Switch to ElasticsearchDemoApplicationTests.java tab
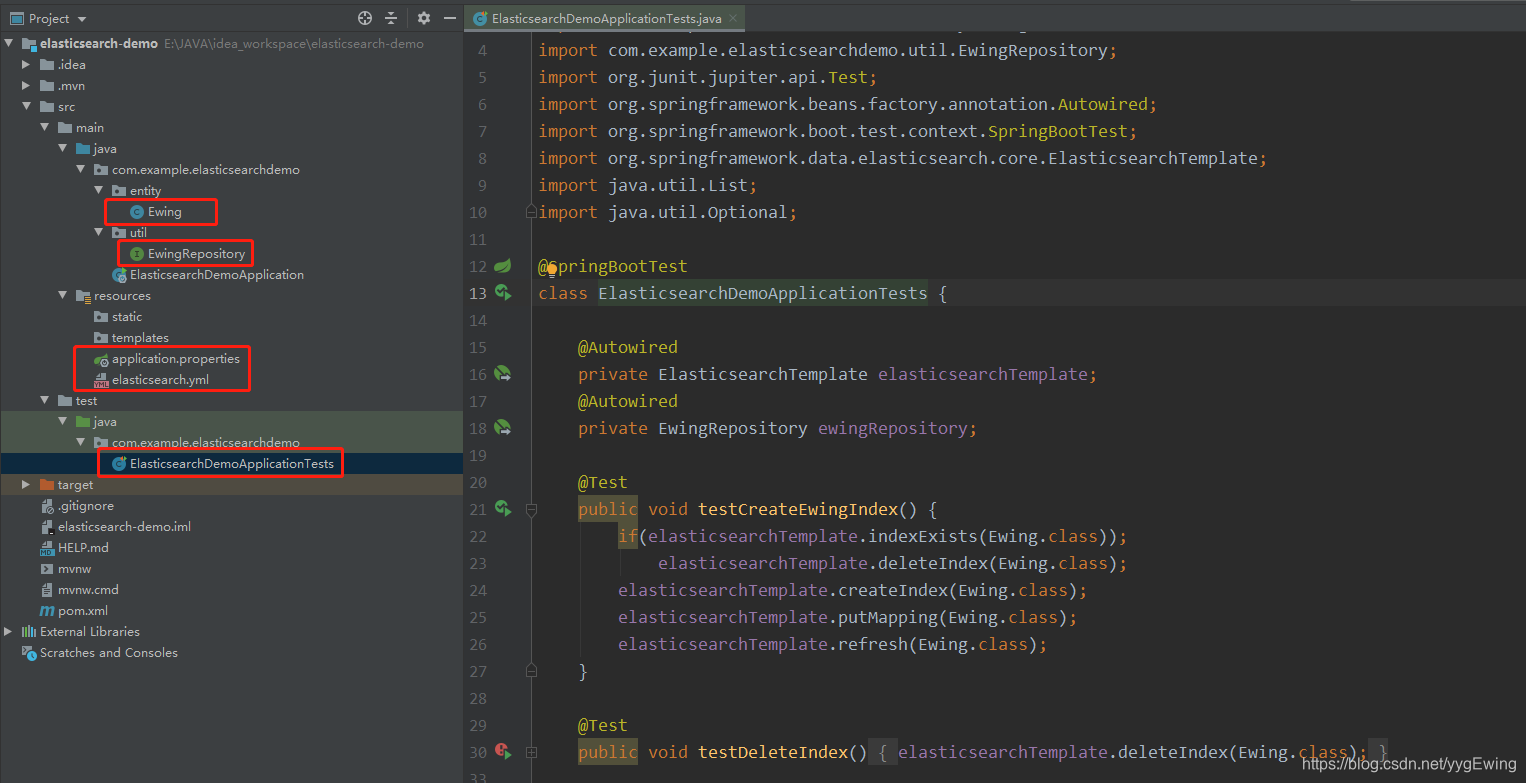1526x783 pixels. [606, 18]
